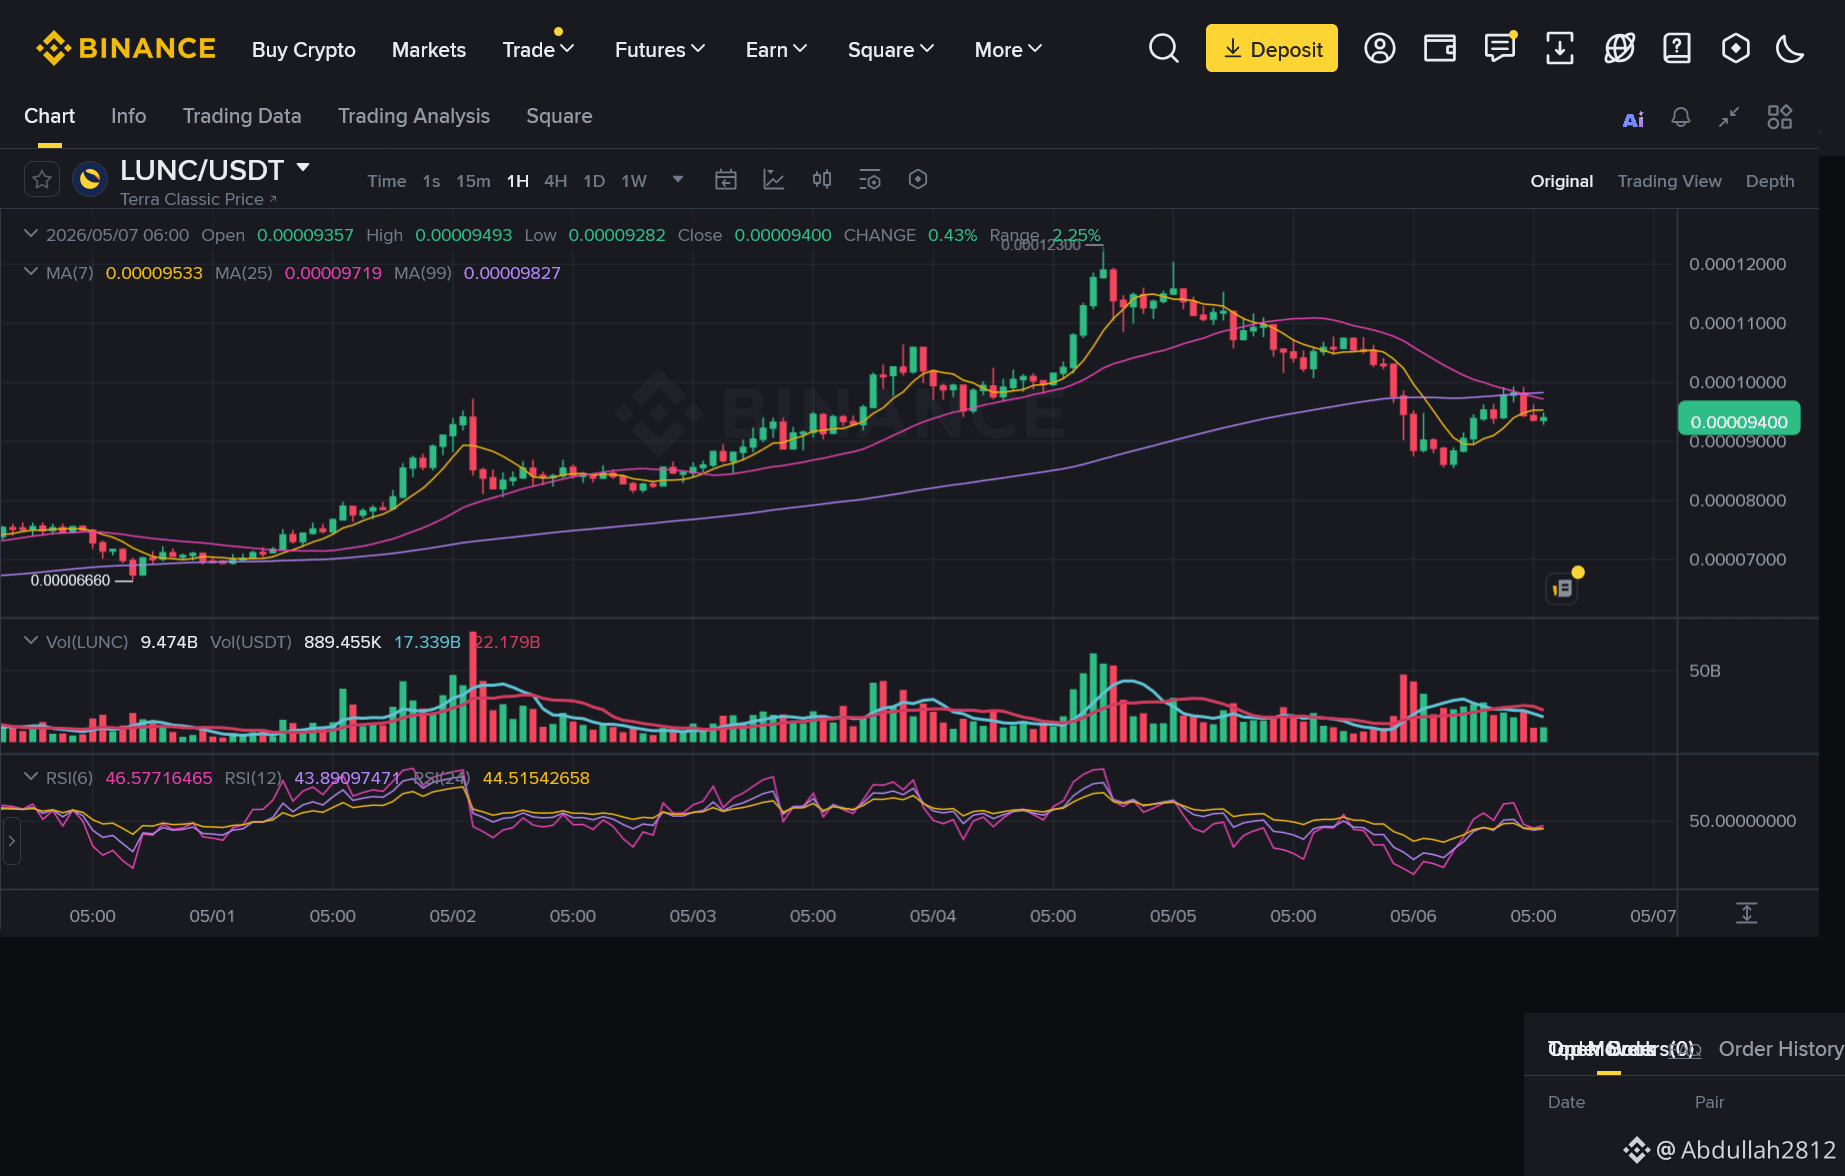The image size is (1845, 1176).
Task: Expand more time intervals dropdown
Action: coord(678,180)
